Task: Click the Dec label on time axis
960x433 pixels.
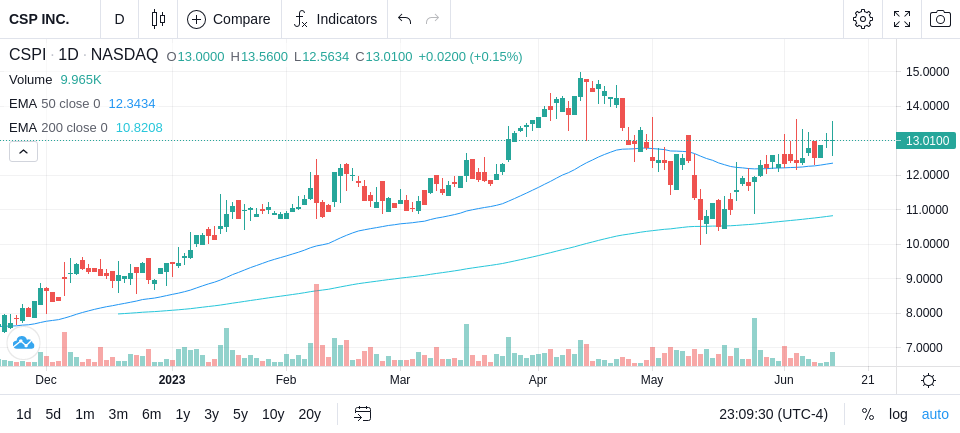Action: coord(46,380)
